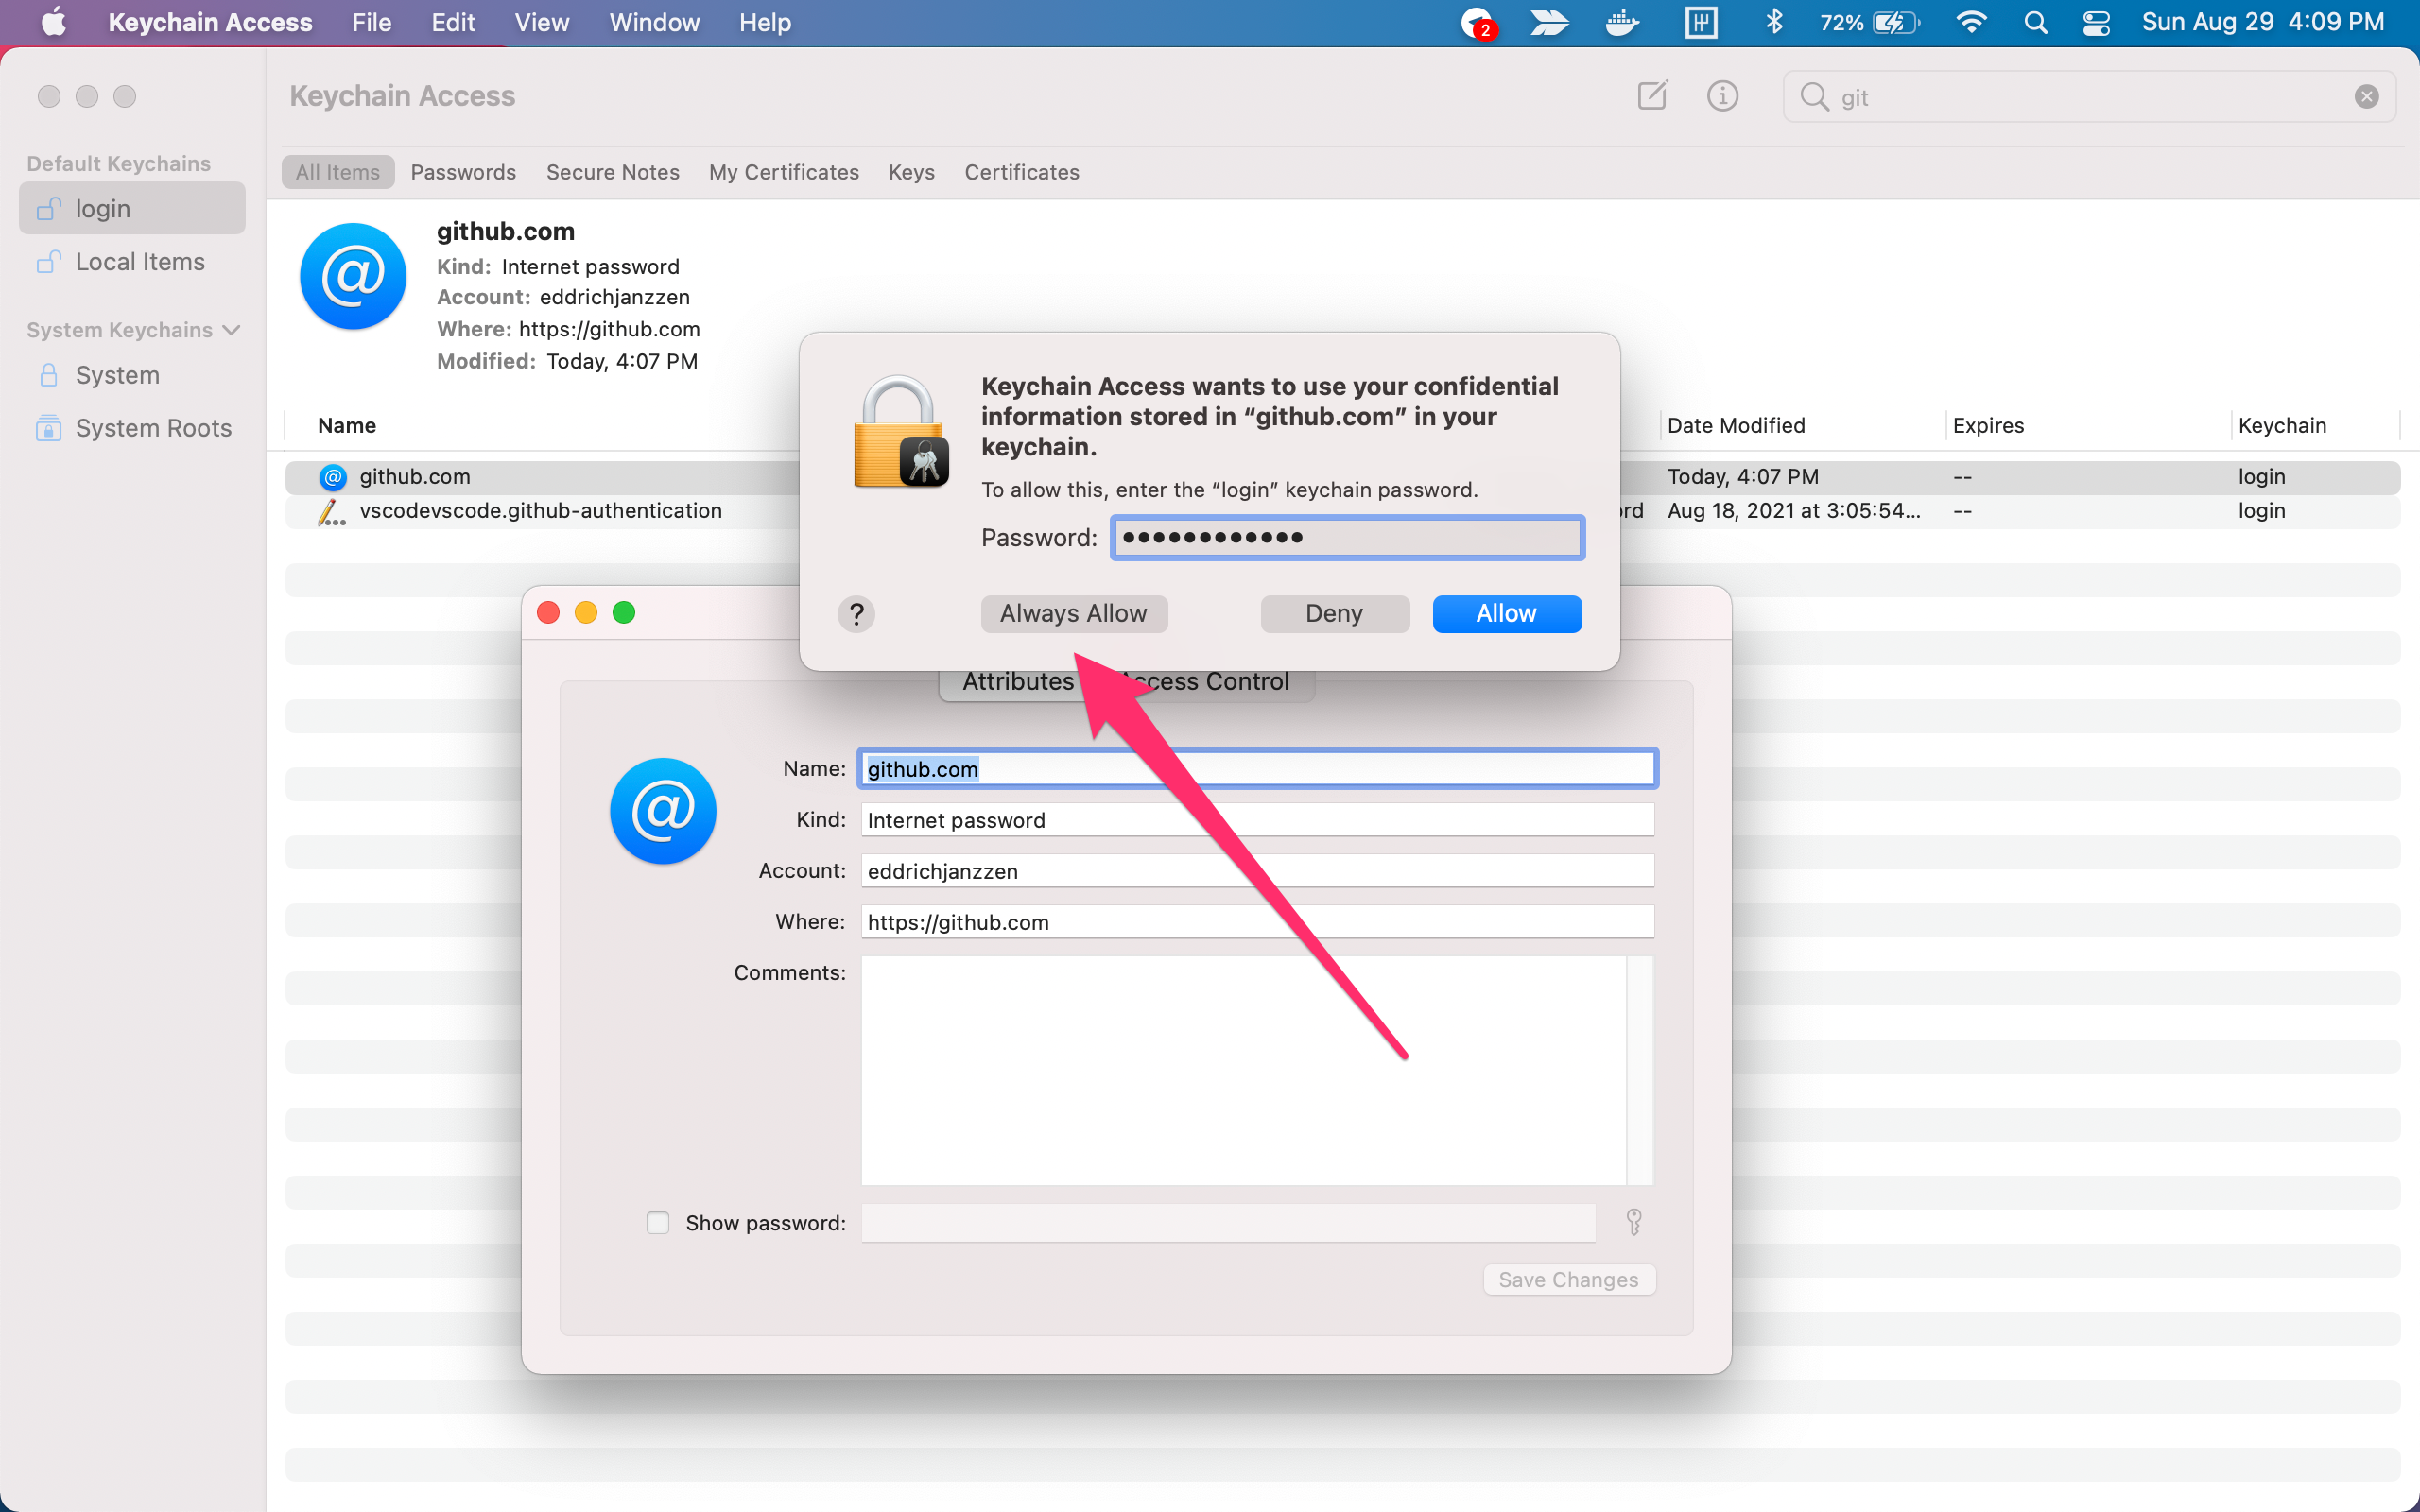Select the github.com row in list
This screenshot has width=2420, height=1512.
click(x=1342, y=477)
